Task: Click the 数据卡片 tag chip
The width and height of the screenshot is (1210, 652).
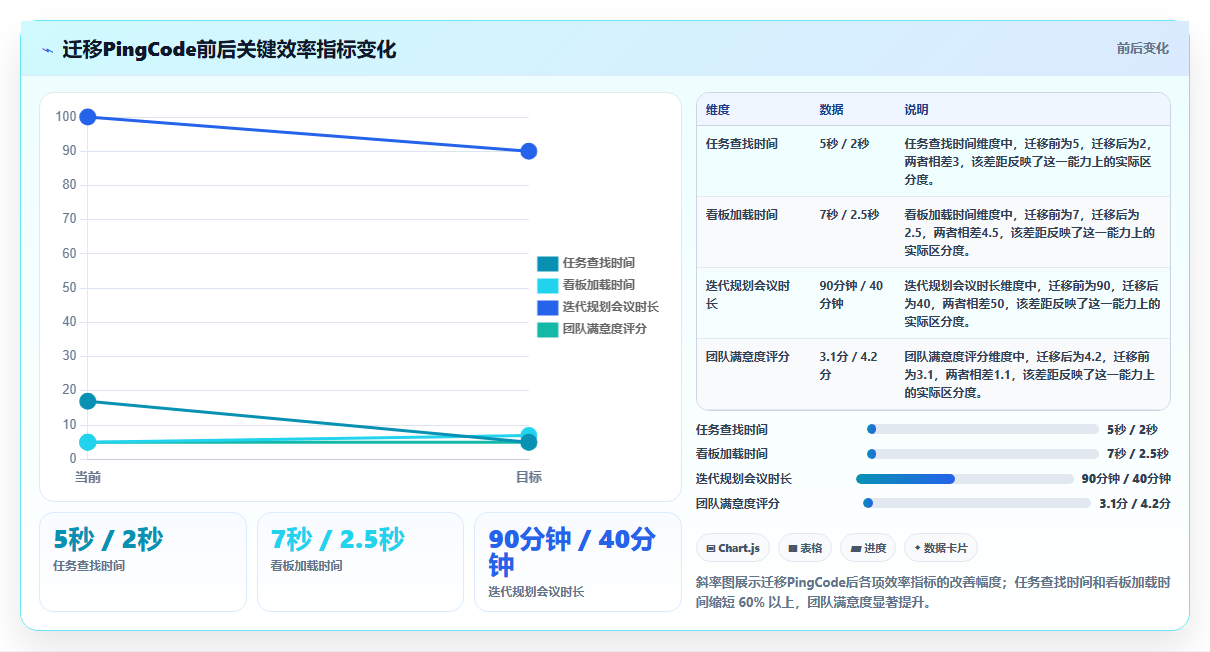Action: click(941, 548)
